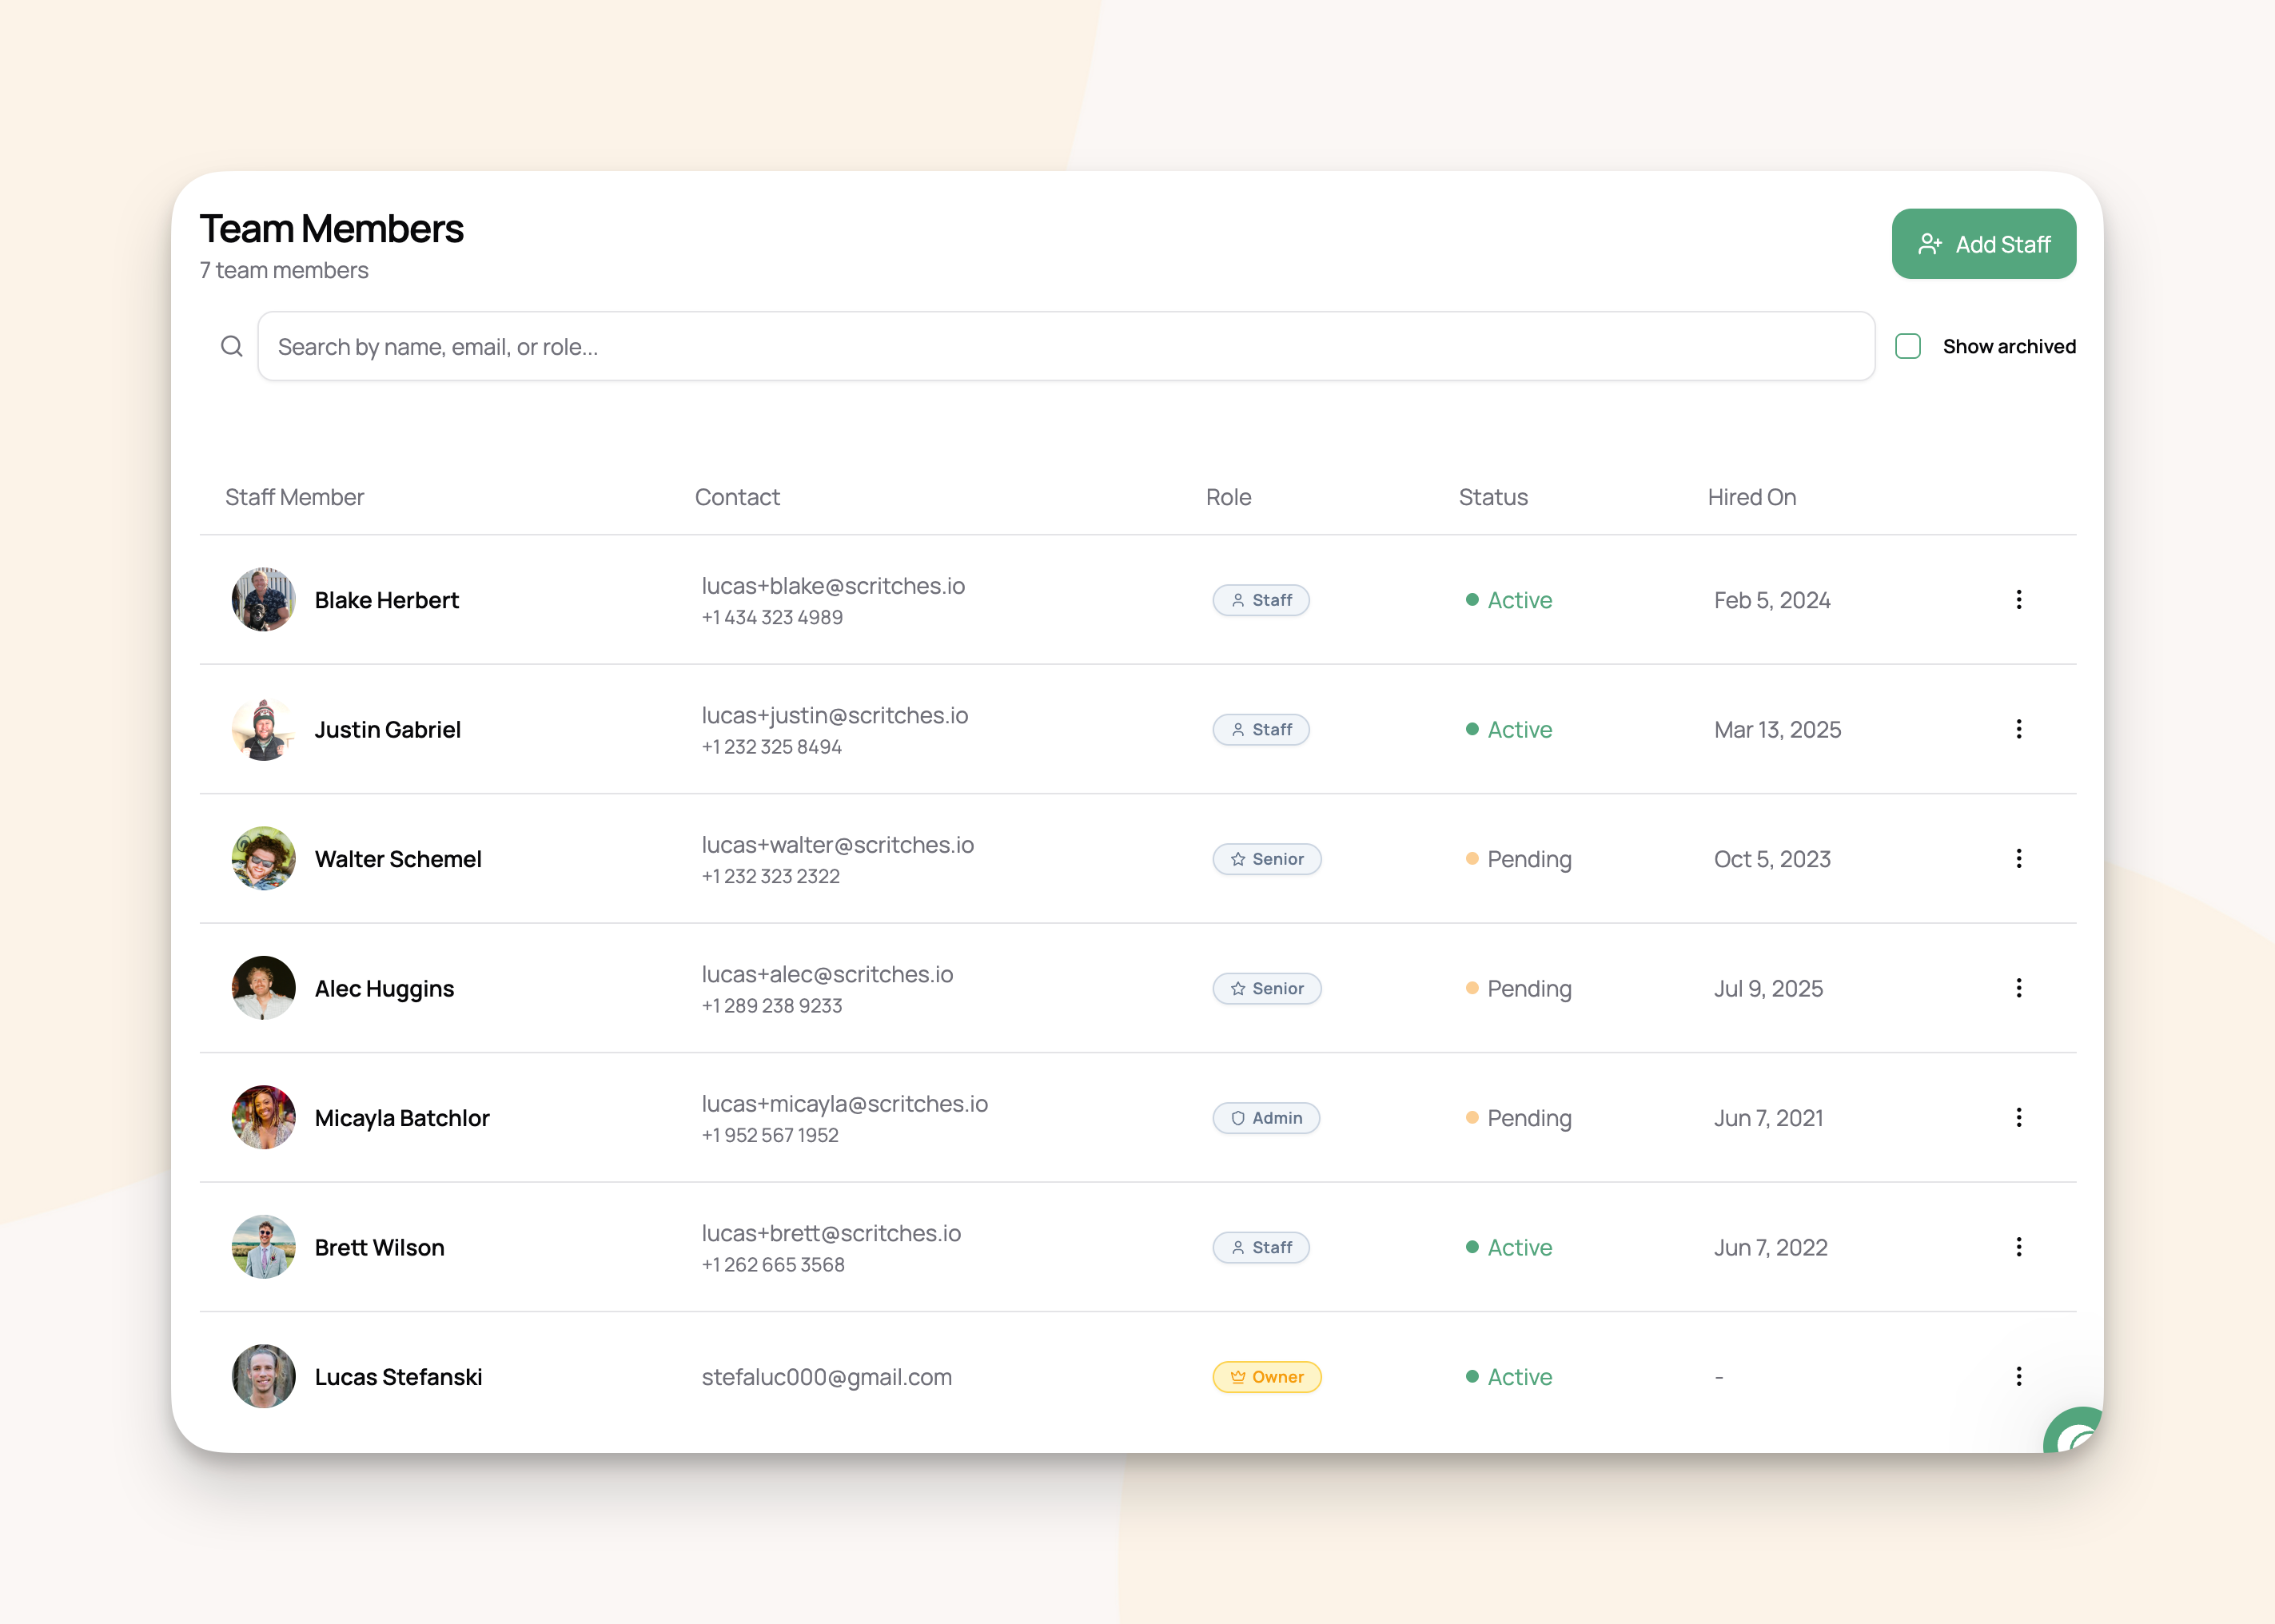This screenshot has width=2275, height=1624.
Task: Click phone number +1 262 665 3568
Action: pos(773,1265)
